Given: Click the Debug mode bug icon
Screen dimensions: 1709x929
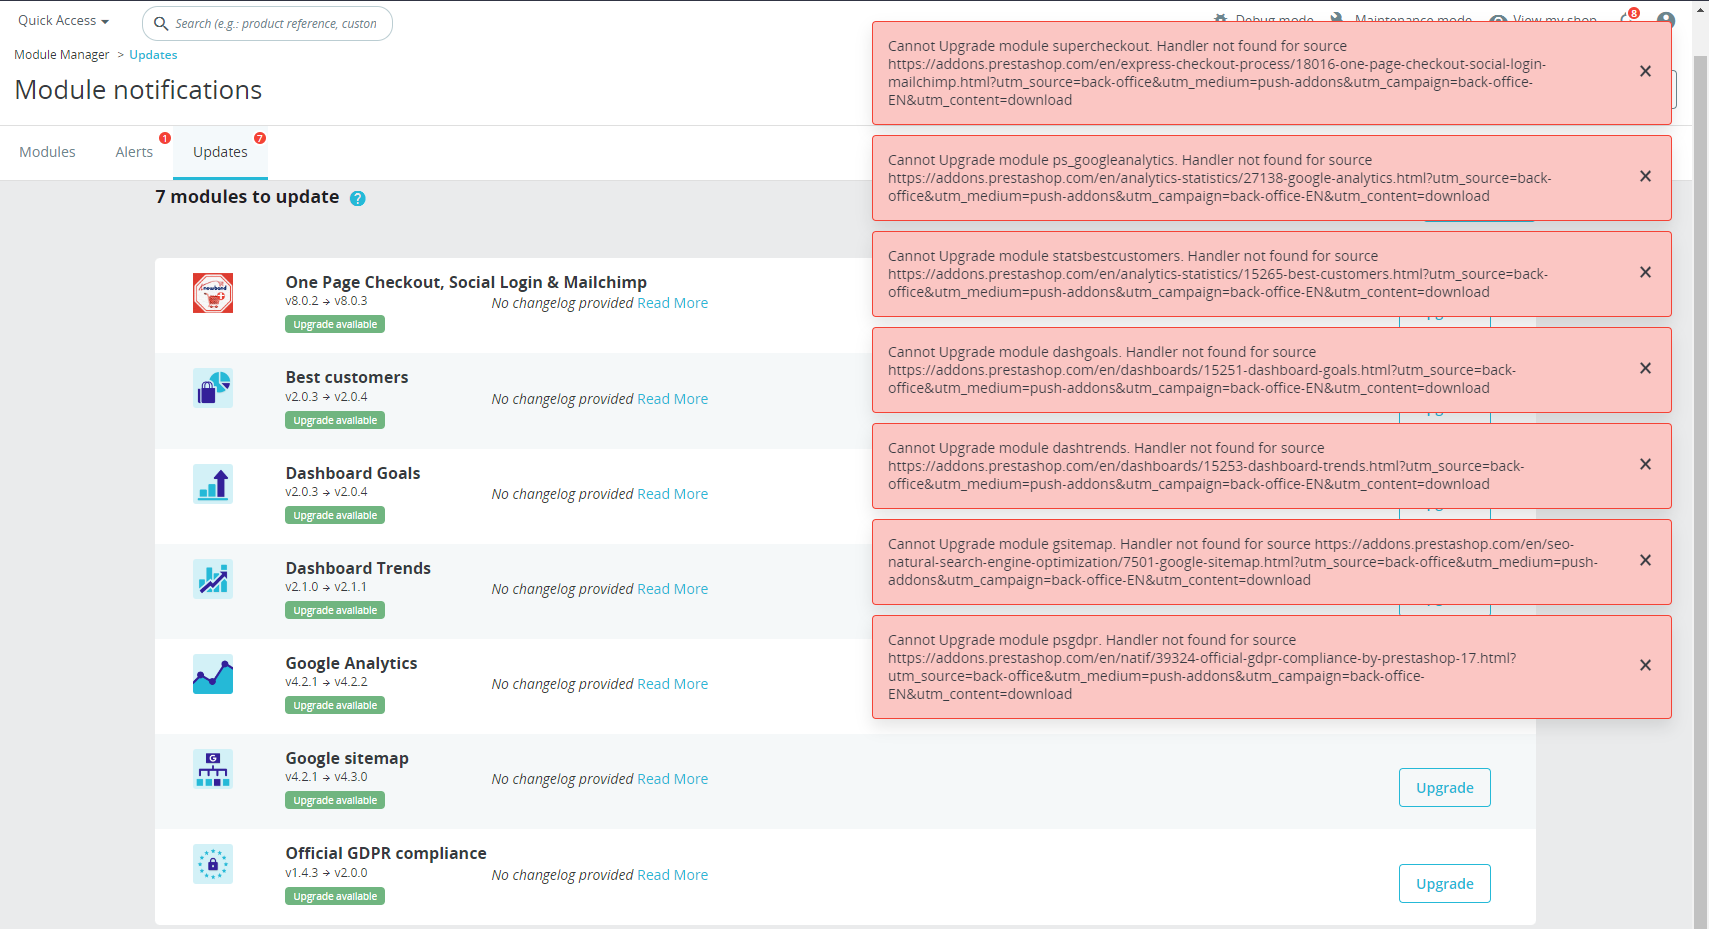Looking at the screenshot, I should [1221, 17].
